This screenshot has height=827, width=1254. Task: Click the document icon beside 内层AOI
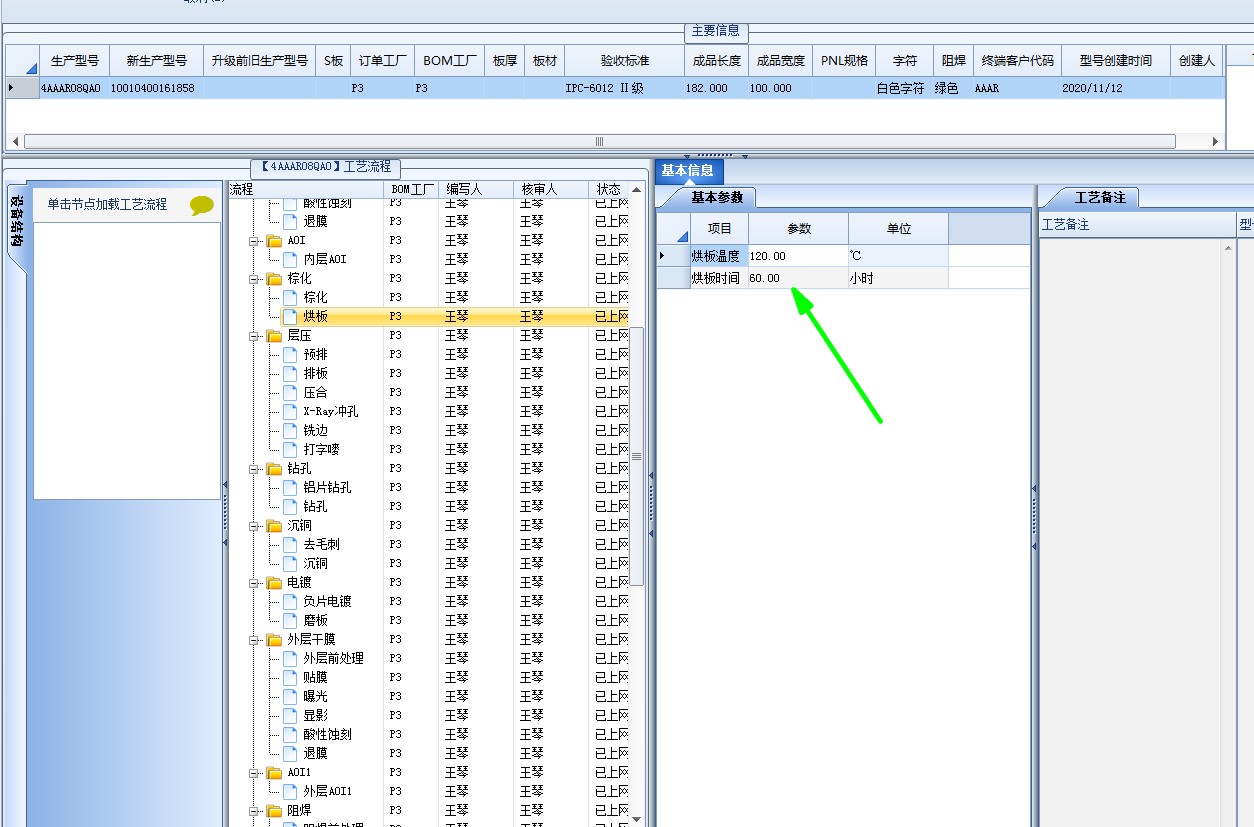(290, 259)
